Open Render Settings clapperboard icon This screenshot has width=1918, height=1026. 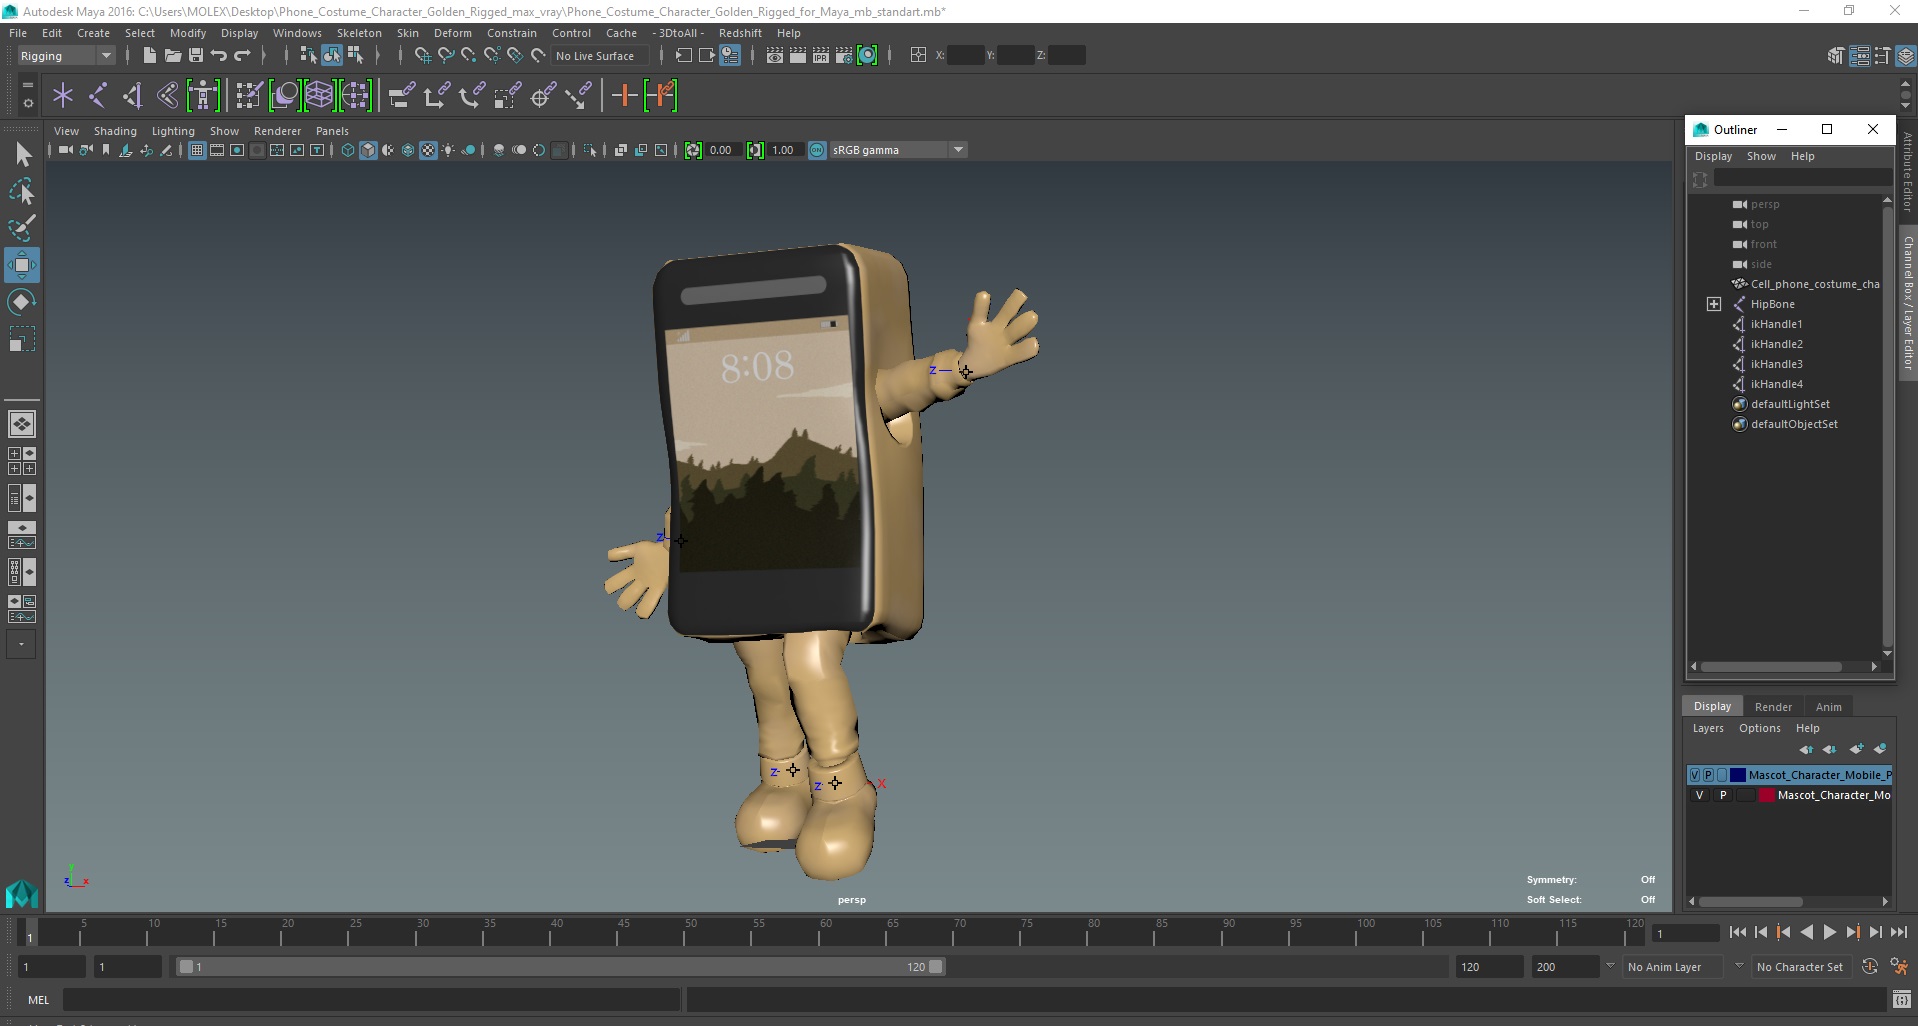(x=844, y=56)
